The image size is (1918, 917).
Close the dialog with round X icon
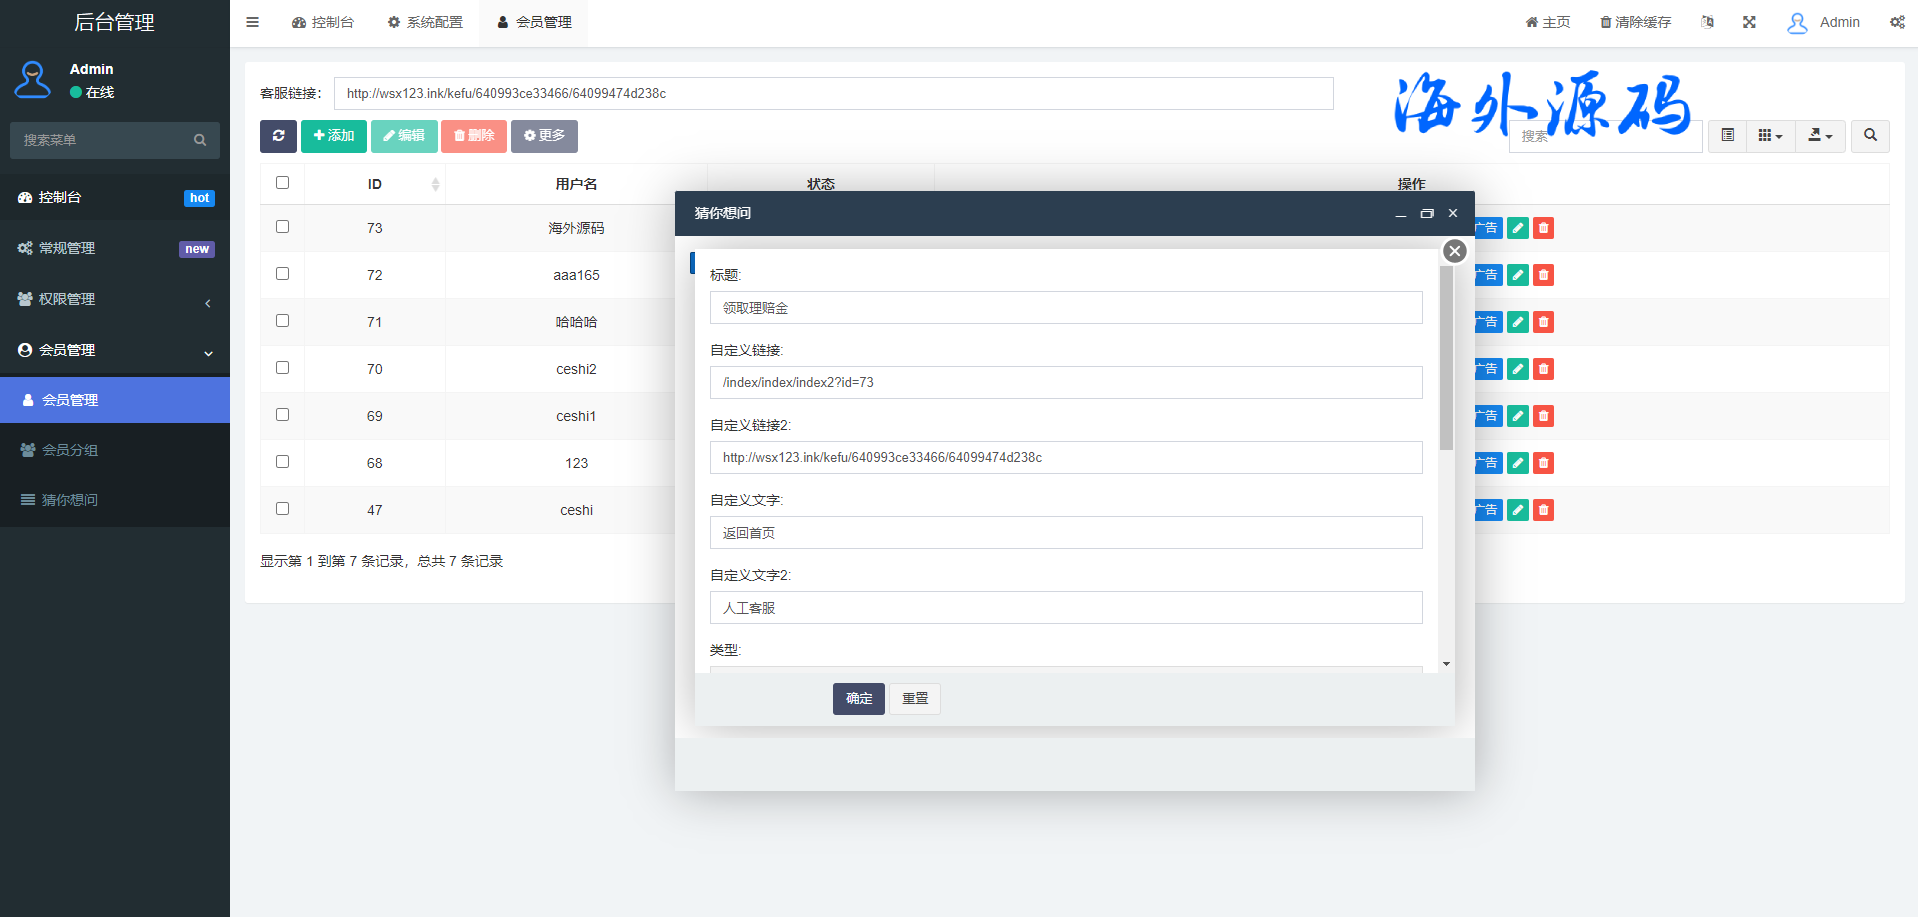coord(1455,251)
